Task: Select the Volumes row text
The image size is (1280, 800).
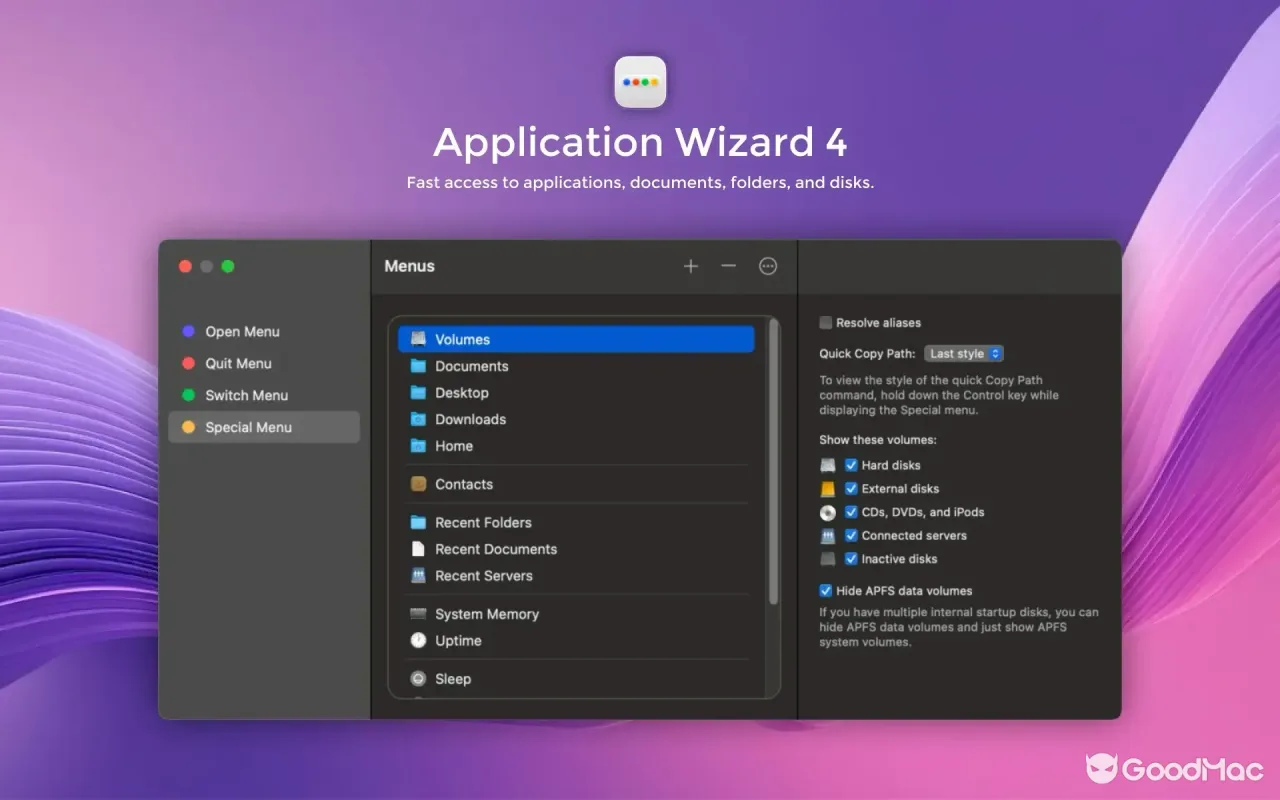Action: point(462,340)
